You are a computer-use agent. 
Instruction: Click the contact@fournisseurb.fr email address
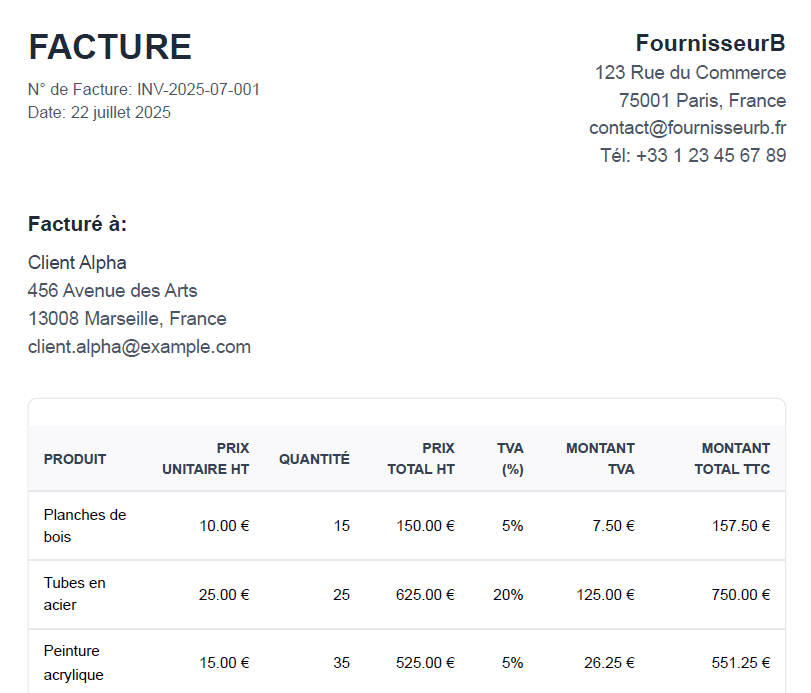coord(687,128)
